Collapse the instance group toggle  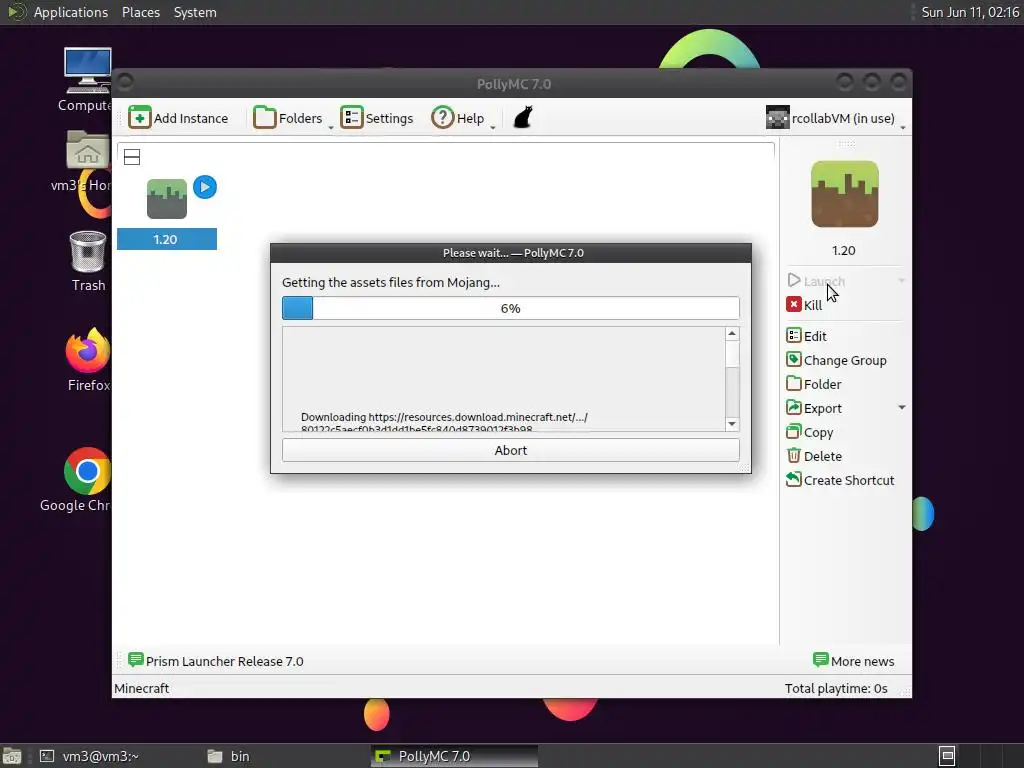point(132,157)
